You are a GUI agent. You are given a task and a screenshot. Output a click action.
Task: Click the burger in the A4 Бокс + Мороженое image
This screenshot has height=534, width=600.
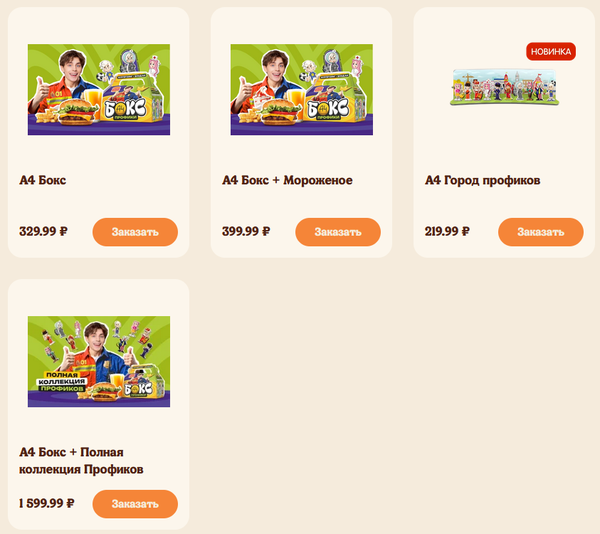[279, 112]
